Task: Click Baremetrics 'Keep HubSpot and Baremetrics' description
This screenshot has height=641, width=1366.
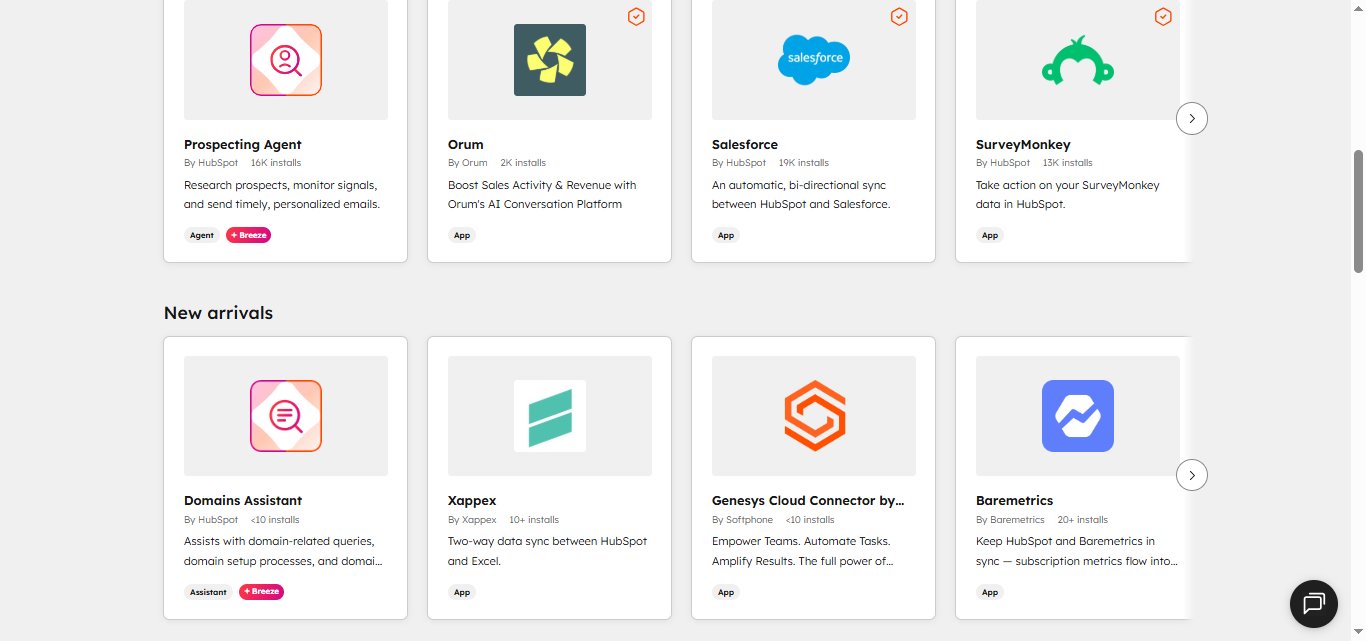Action: (x=1077, y=551)
